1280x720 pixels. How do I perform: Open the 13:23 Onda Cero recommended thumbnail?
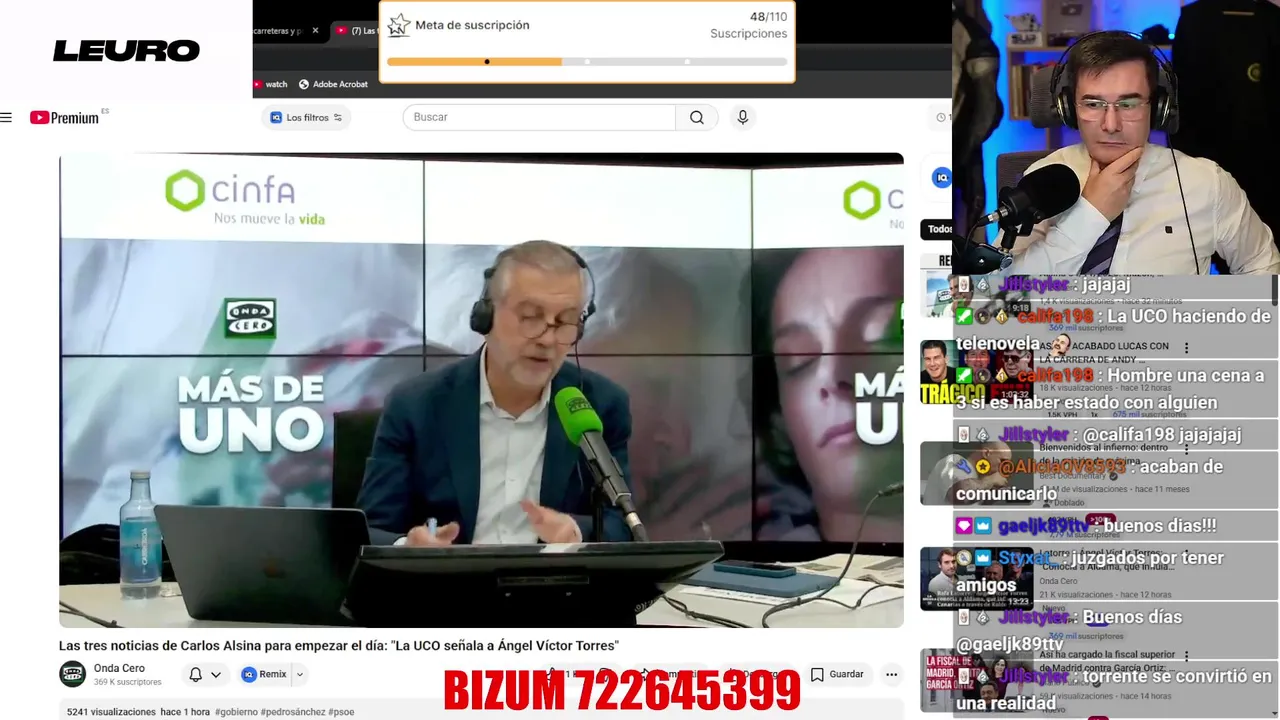pyautogui.click(x=976, y=578)
